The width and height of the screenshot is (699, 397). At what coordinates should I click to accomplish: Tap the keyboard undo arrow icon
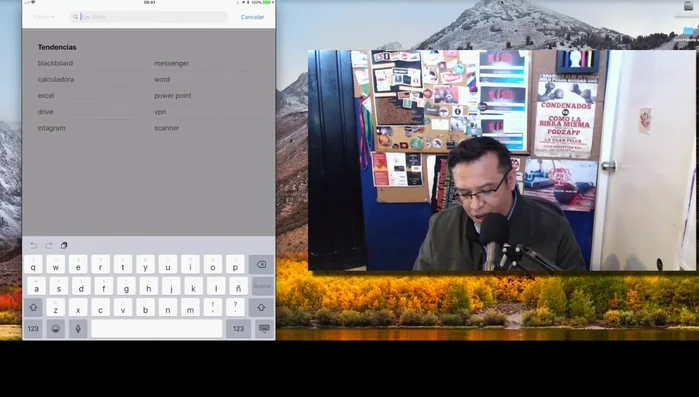[x=33, y=246]
